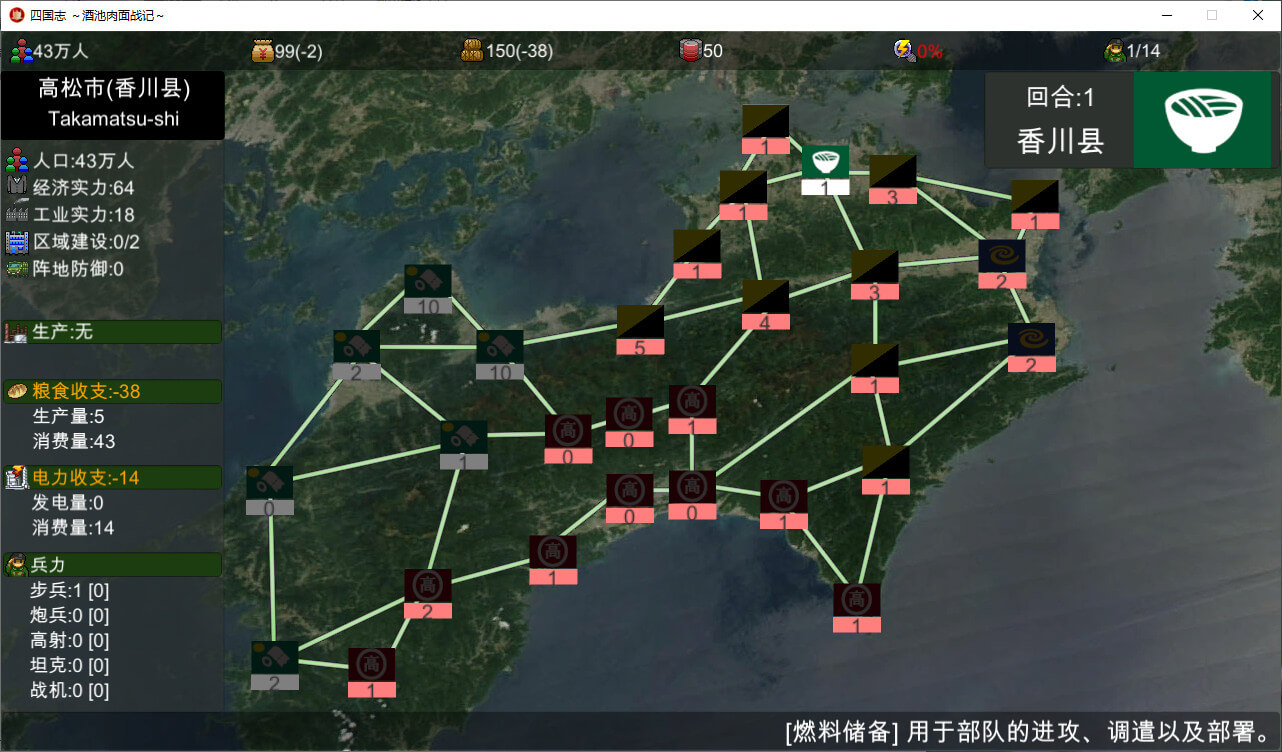Click the large Kagawa bowl emblem
This screenshot has width=1282, height=752.
click(1204, 119)
